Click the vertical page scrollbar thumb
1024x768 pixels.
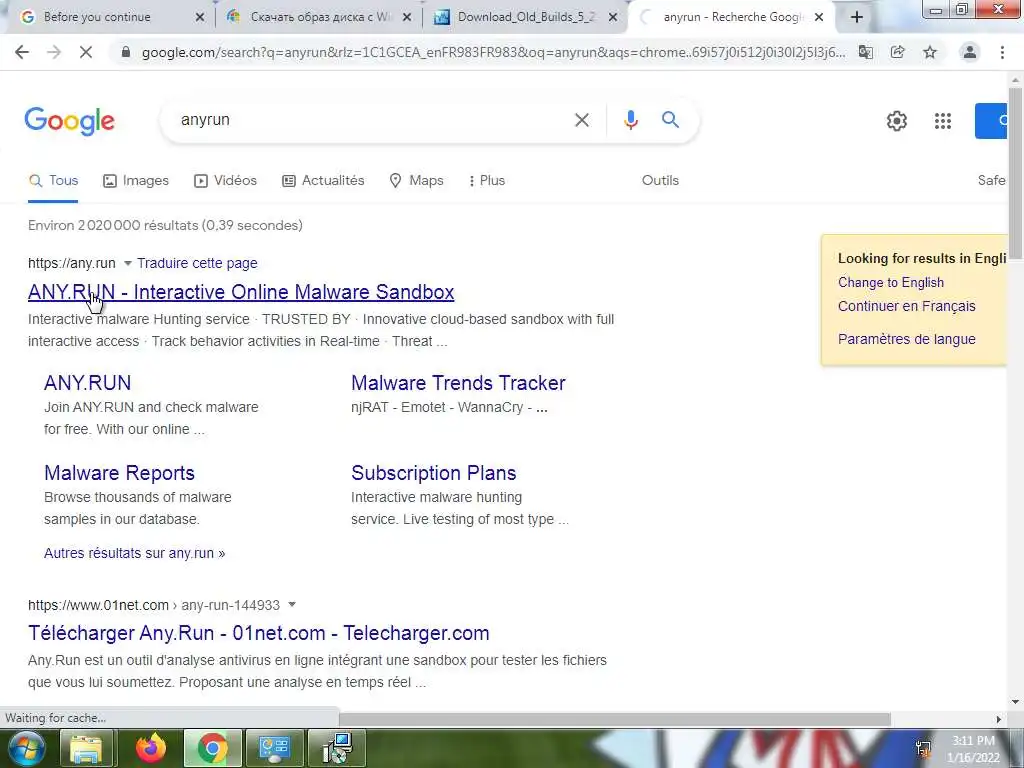point(1016,173)
